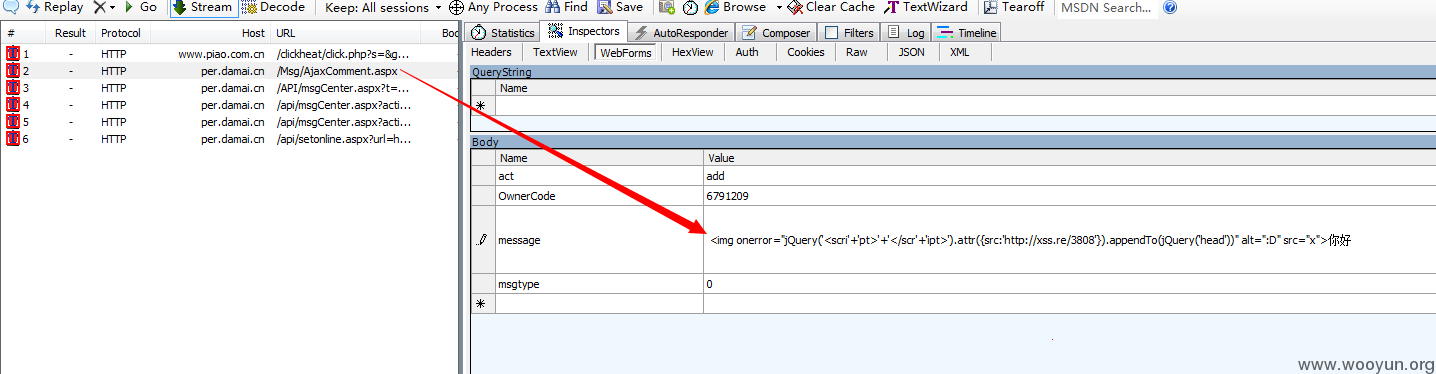This screenshot has width=1436, height=374.
Task: Select the Auth inspector tab
Action: click(747, 52)
